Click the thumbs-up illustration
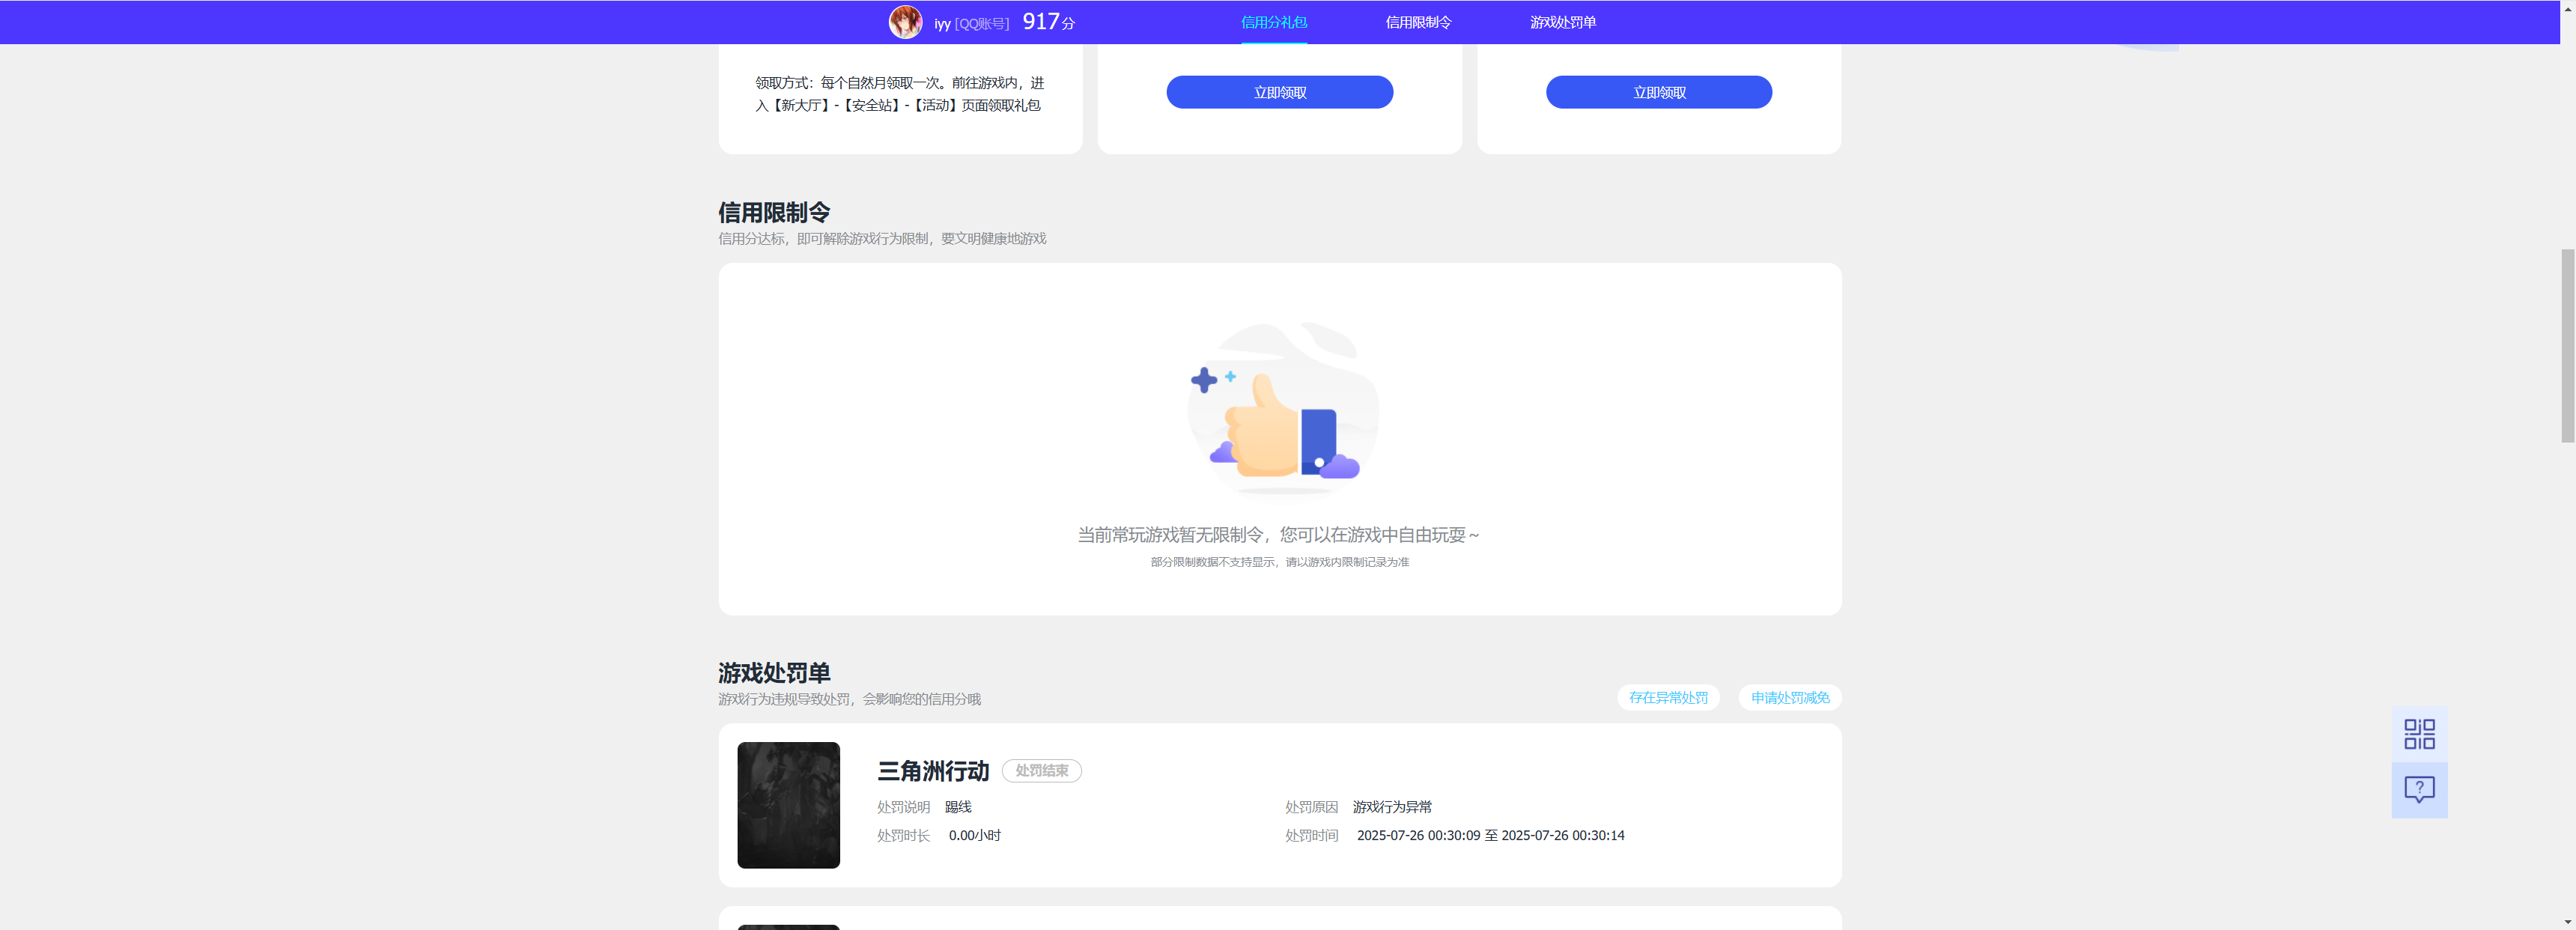The image size is (2576, 930). [1281, 410]
